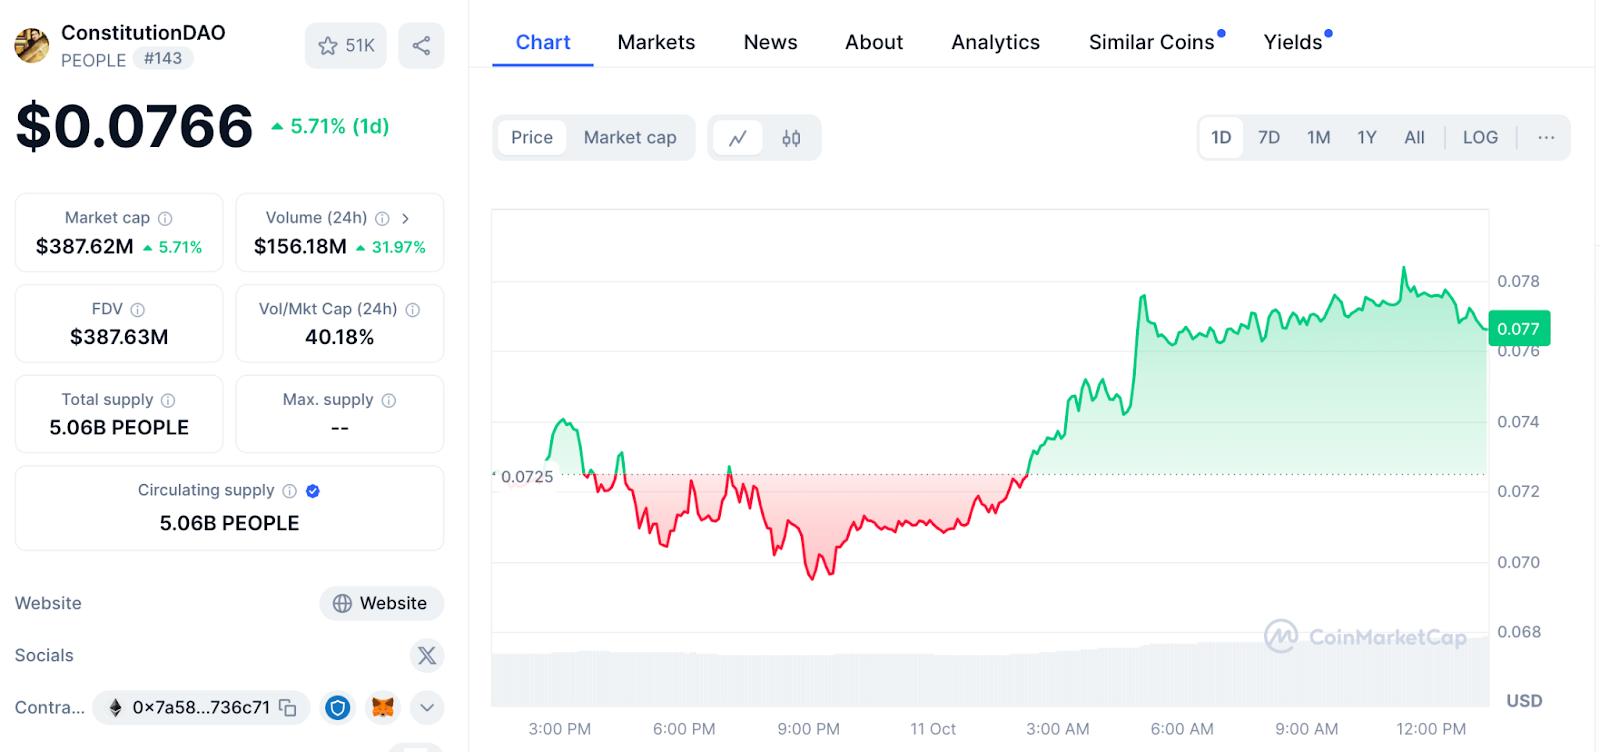Share this coin page via the share icon
Viewport: 1600px width, 752px height.
coord(421,45)
